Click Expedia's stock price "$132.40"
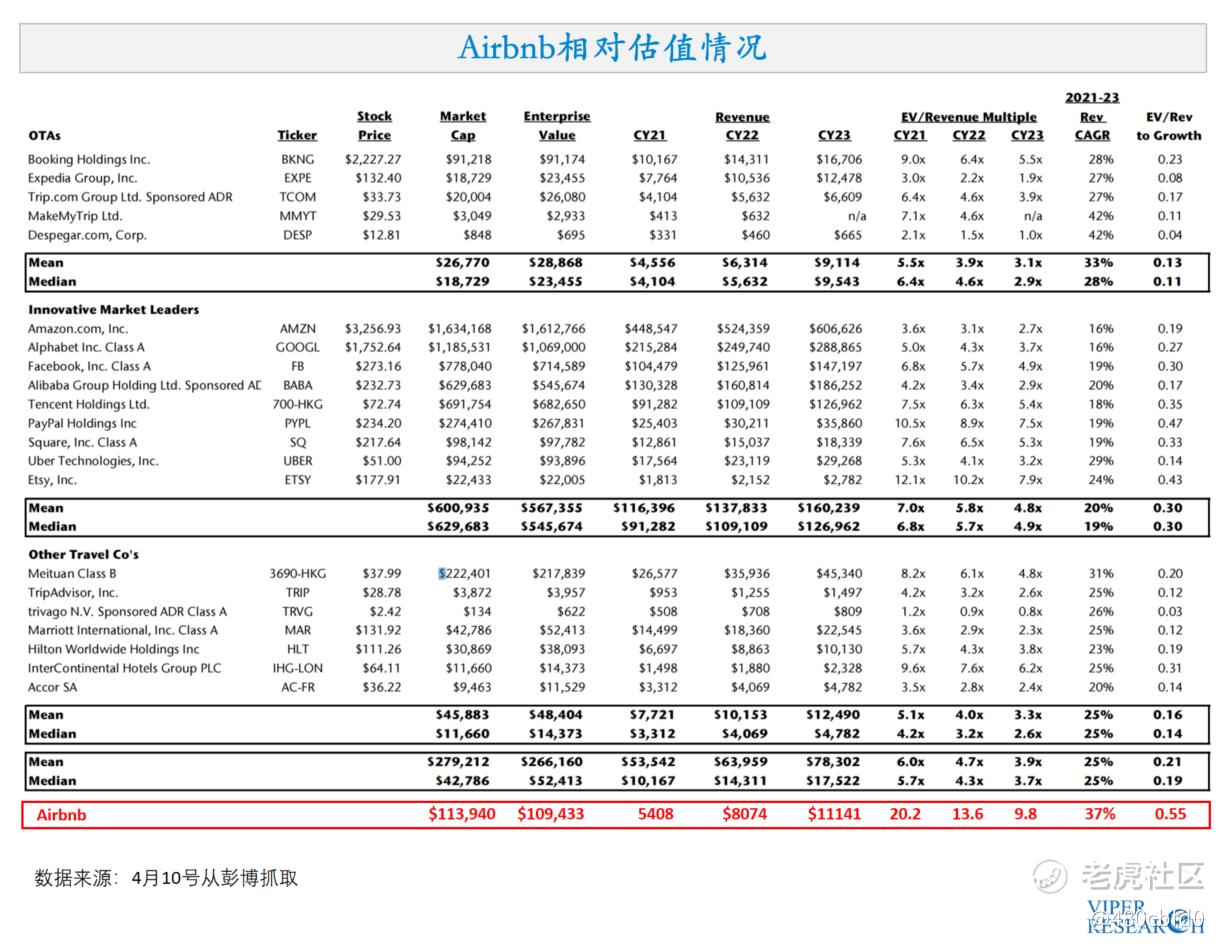Image resolution: width=1228 pixels, height=947 pixels. point(378,178)
